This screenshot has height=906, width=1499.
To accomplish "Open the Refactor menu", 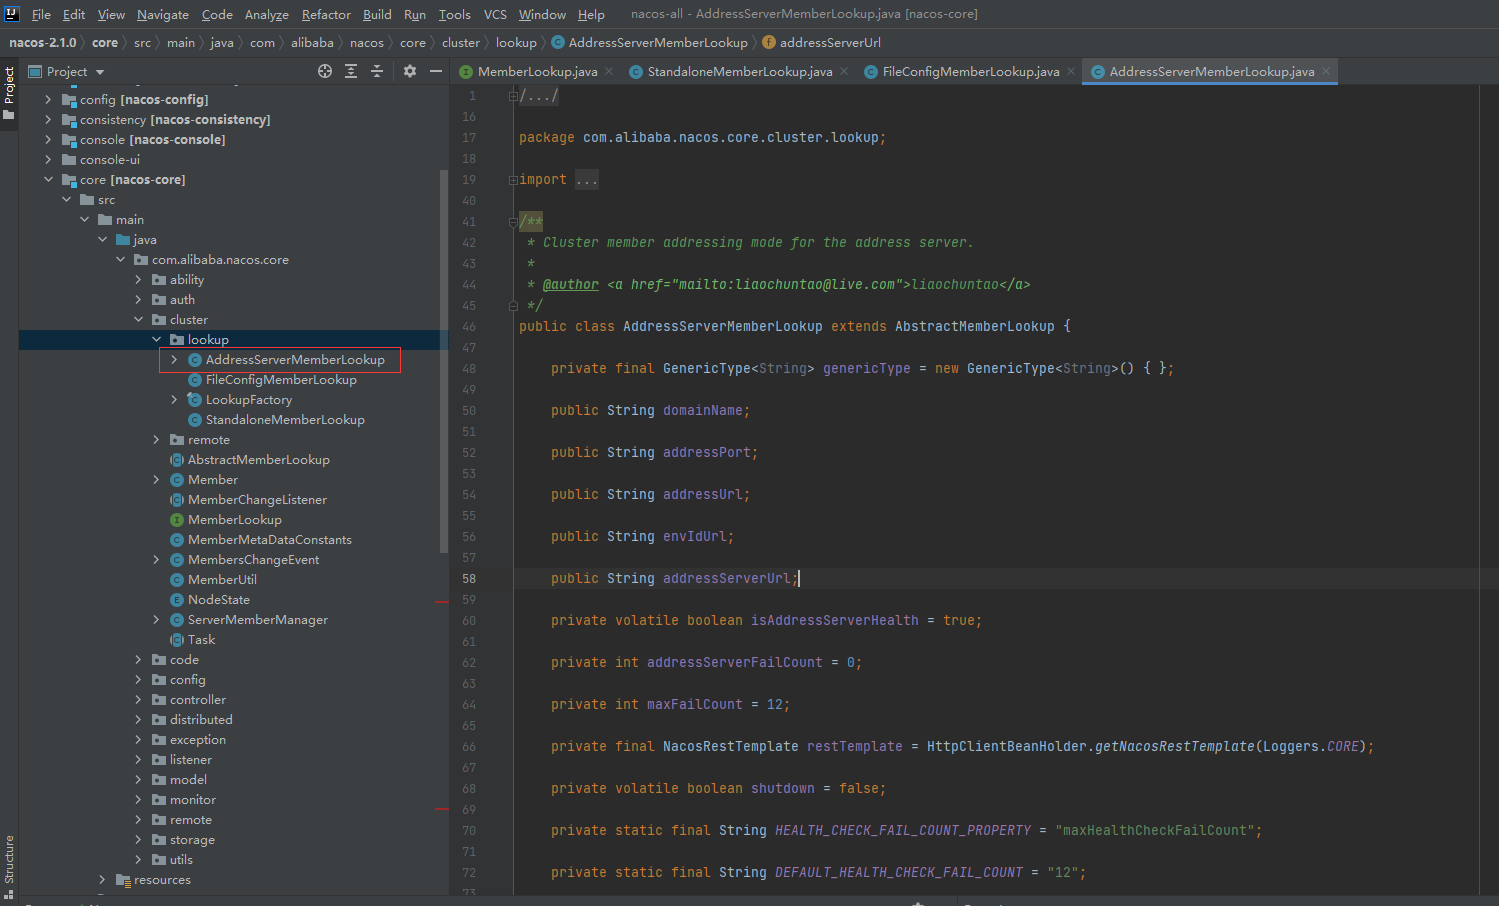I will 326,14.
